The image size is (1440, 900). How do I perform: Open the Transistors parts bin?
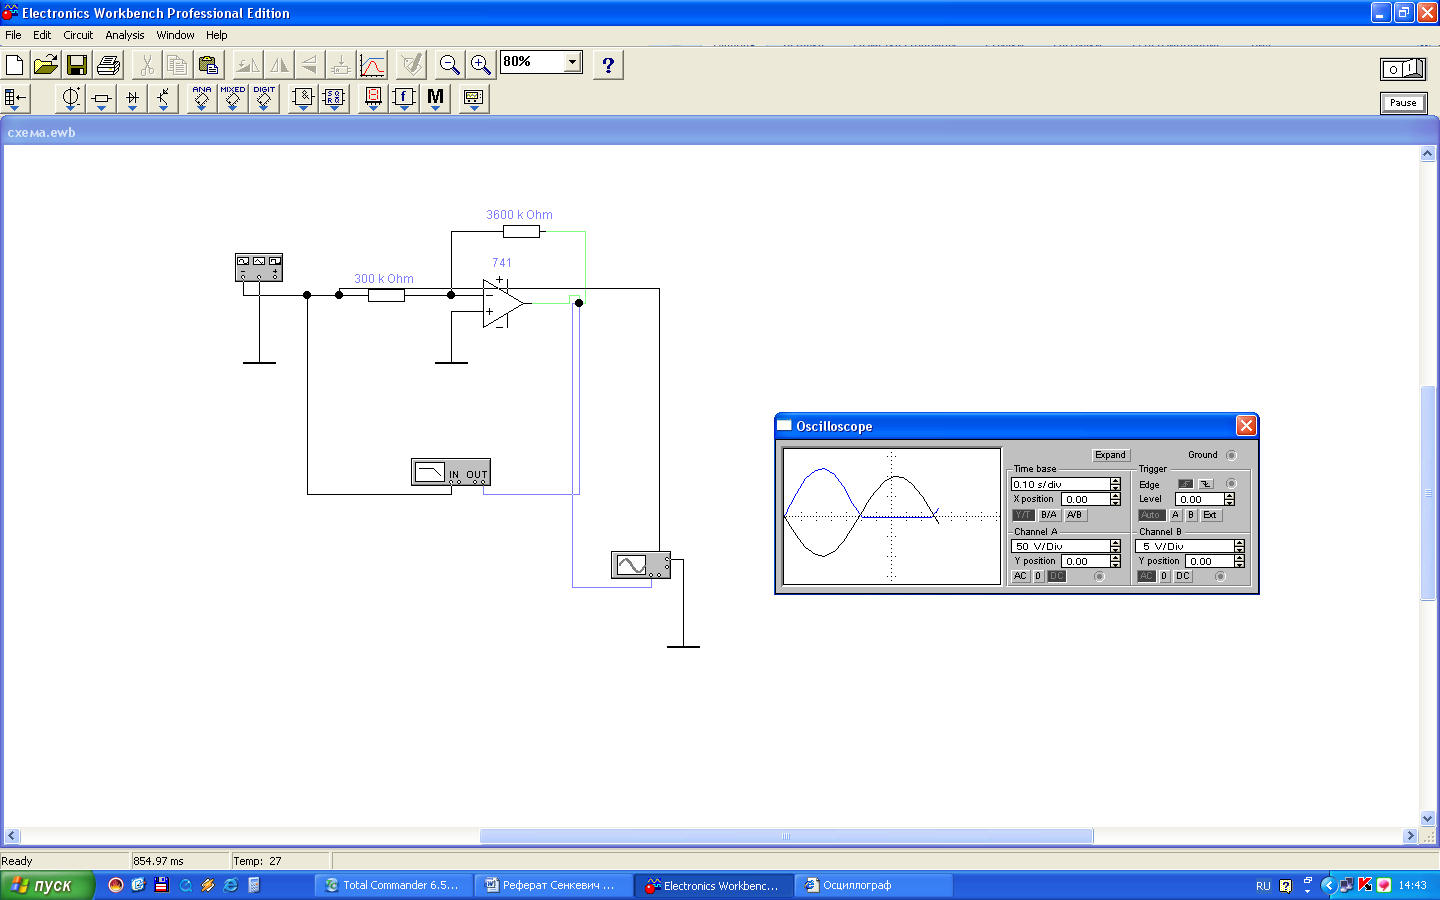[x=163, y=98]
